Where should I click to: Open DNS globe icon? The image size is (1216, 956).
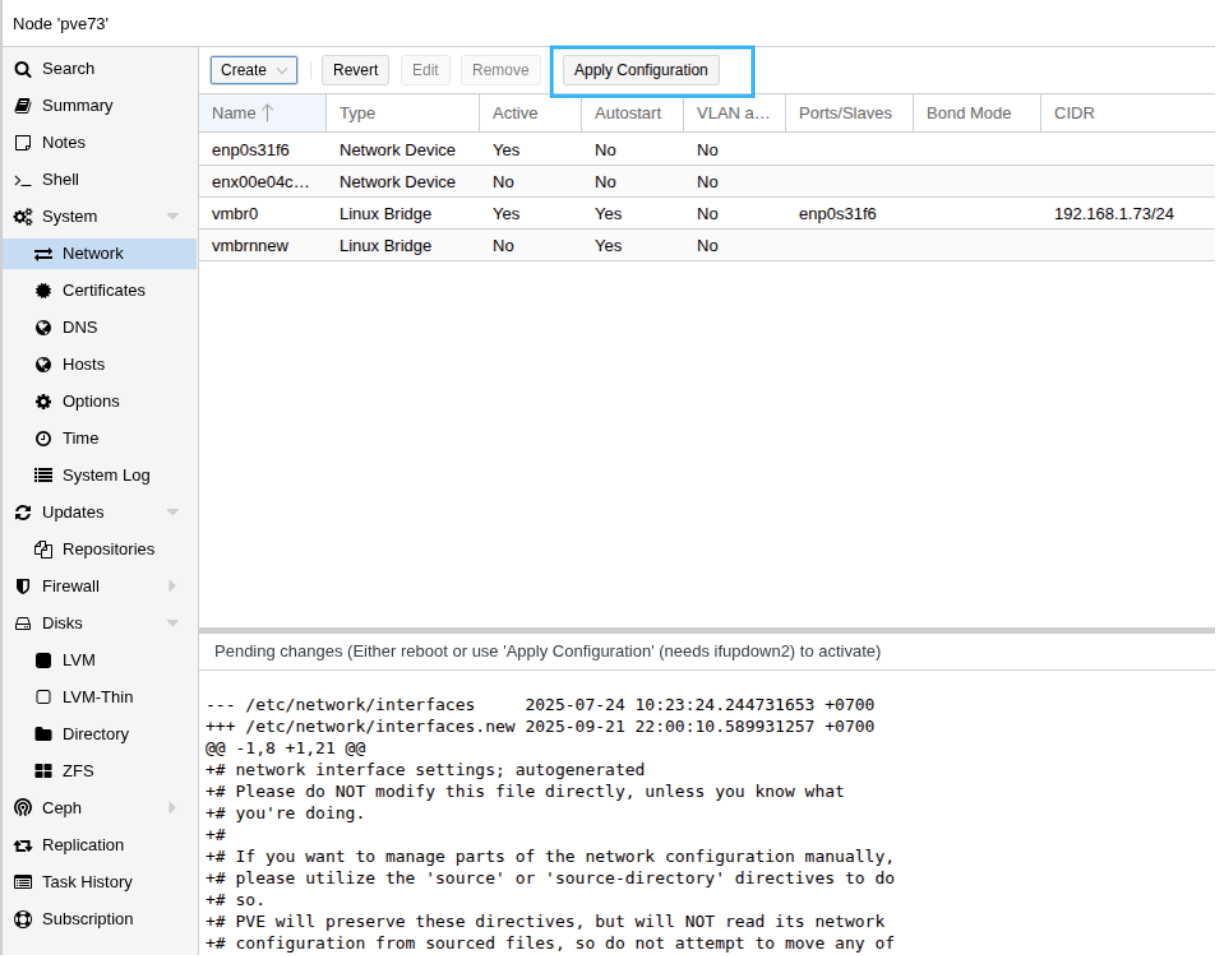pyautogui.click(x=43, y=328)
